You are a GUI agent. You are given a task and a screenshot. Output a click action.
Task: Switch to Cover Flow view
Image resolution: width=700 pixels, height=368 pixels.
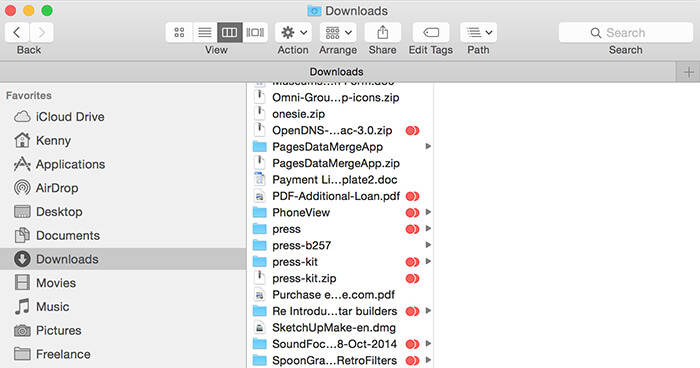[255, 33]
